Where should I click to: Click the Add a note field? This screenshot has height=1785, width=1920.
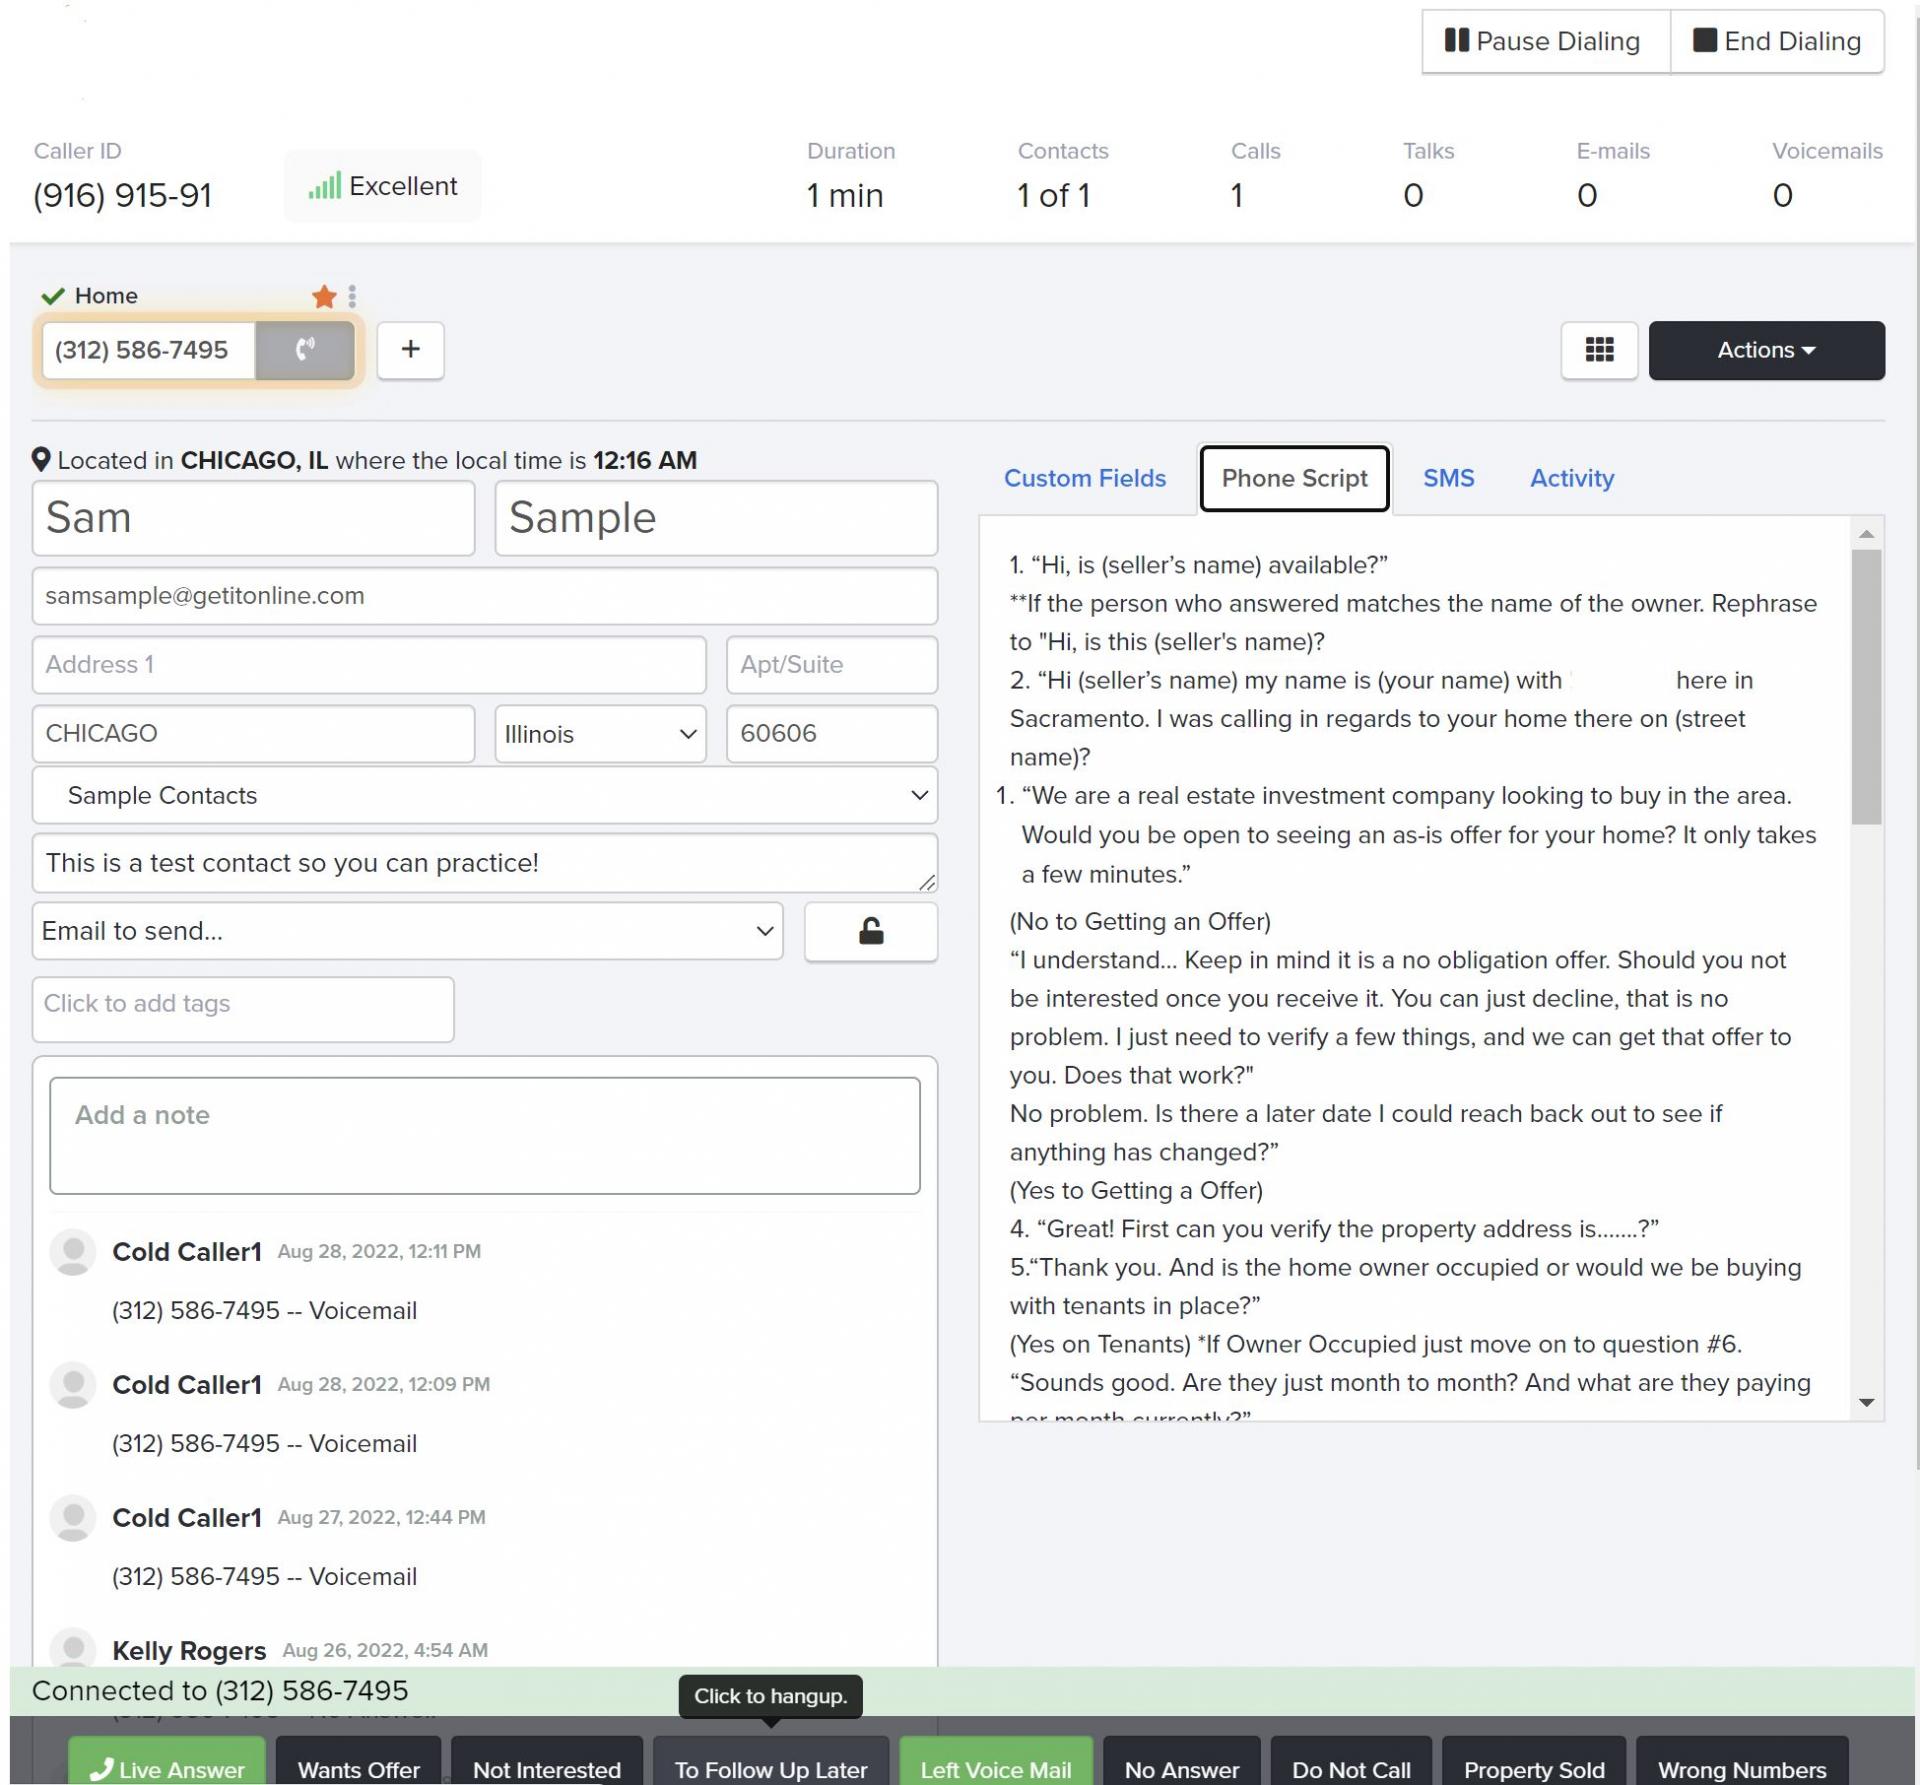[484, 1135]
